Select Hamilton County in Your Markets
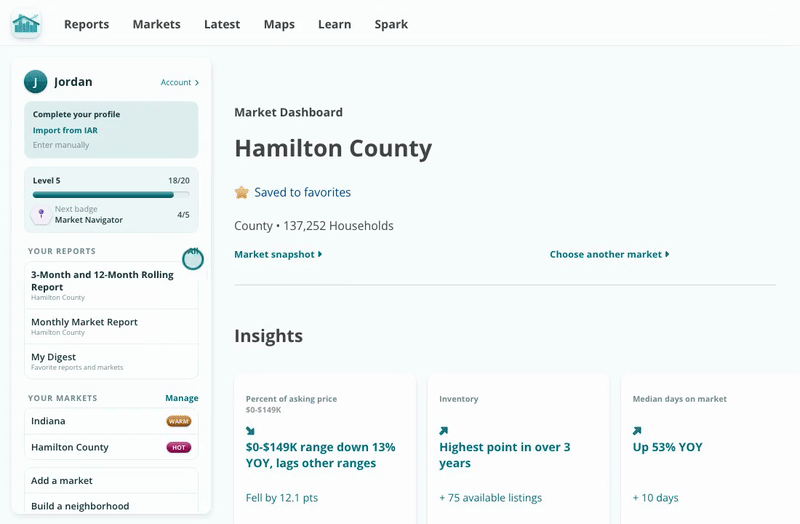 pyautogui.click(x=111, y=447)
